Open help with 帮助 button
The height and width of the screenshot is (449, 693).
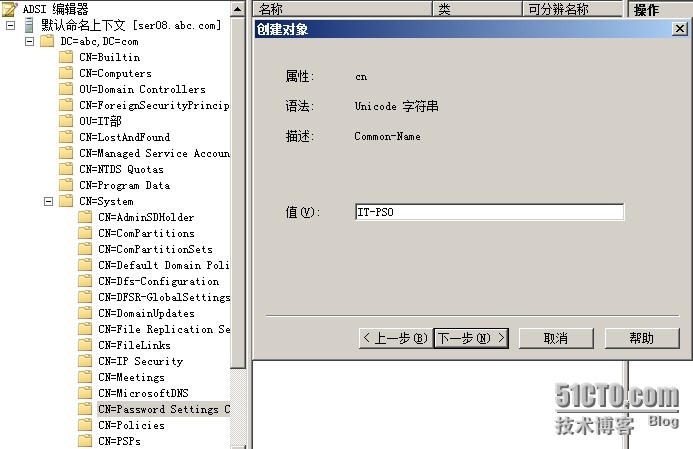pos(642,339)
